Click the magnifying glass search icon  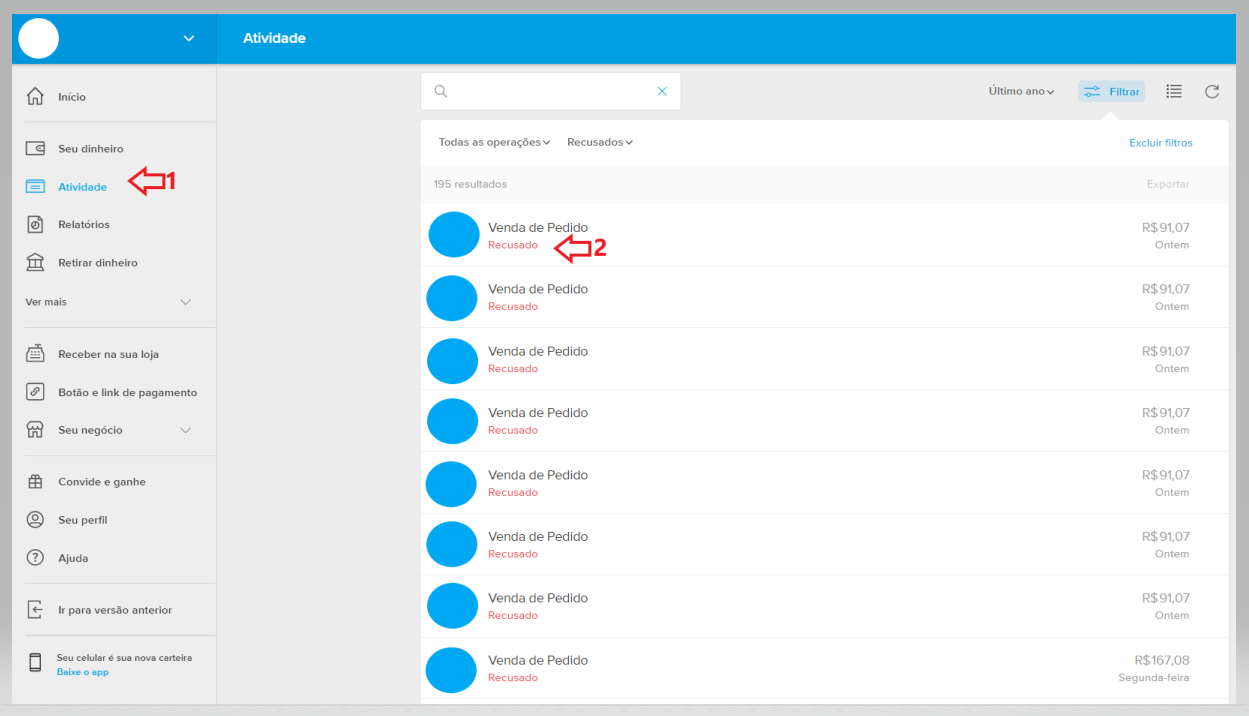(440, 91)
